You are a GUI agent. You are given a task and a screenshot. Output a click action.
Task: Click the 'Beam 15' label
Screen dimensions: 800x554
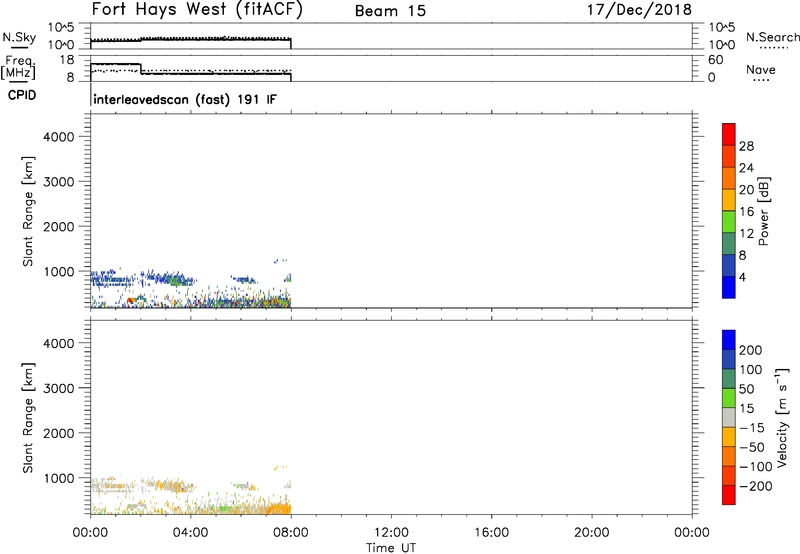pyautogui.click(x=390, y=11)
